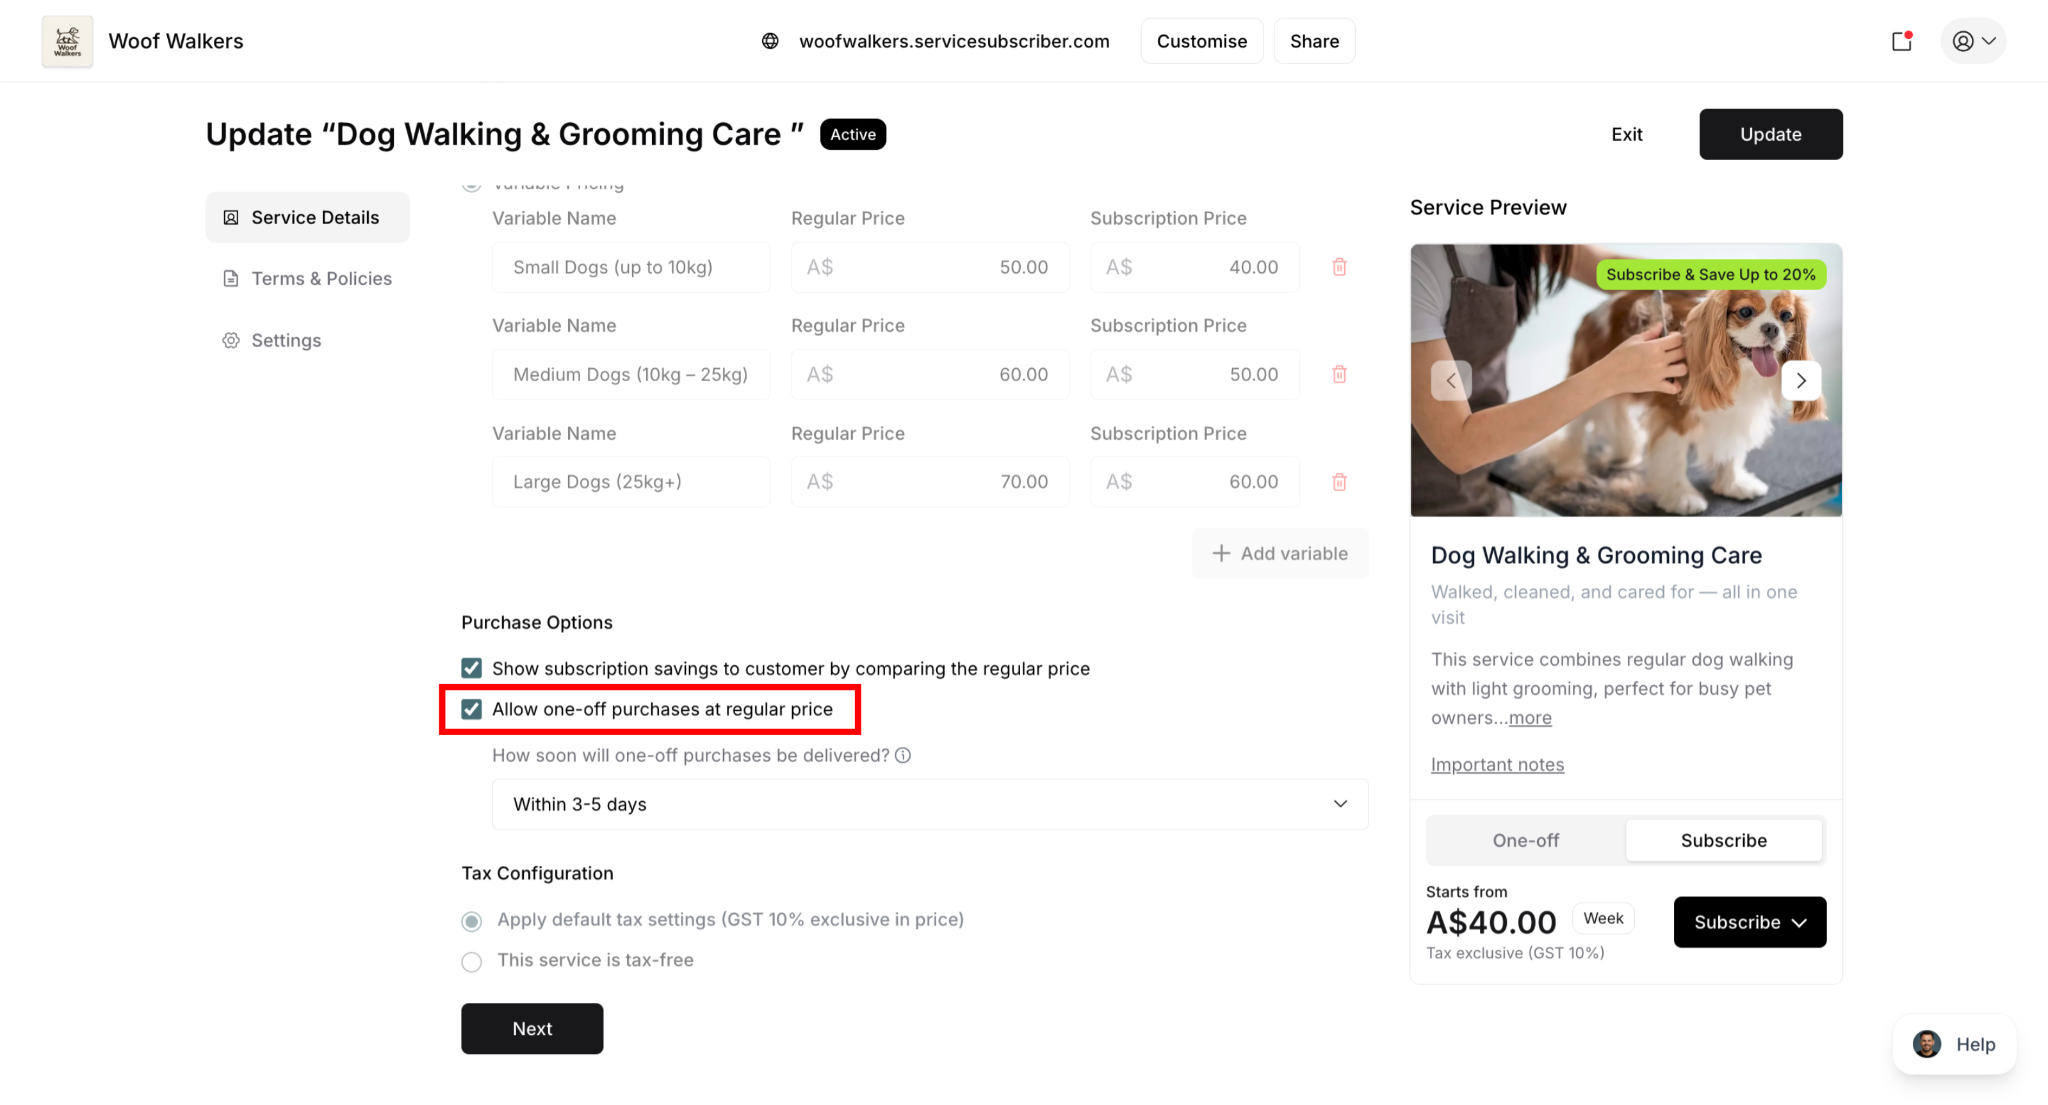Remove the Large Dogs pricing variable
The height and width of the screenshot is (1105, 2048).
(x=1339, y=482)
